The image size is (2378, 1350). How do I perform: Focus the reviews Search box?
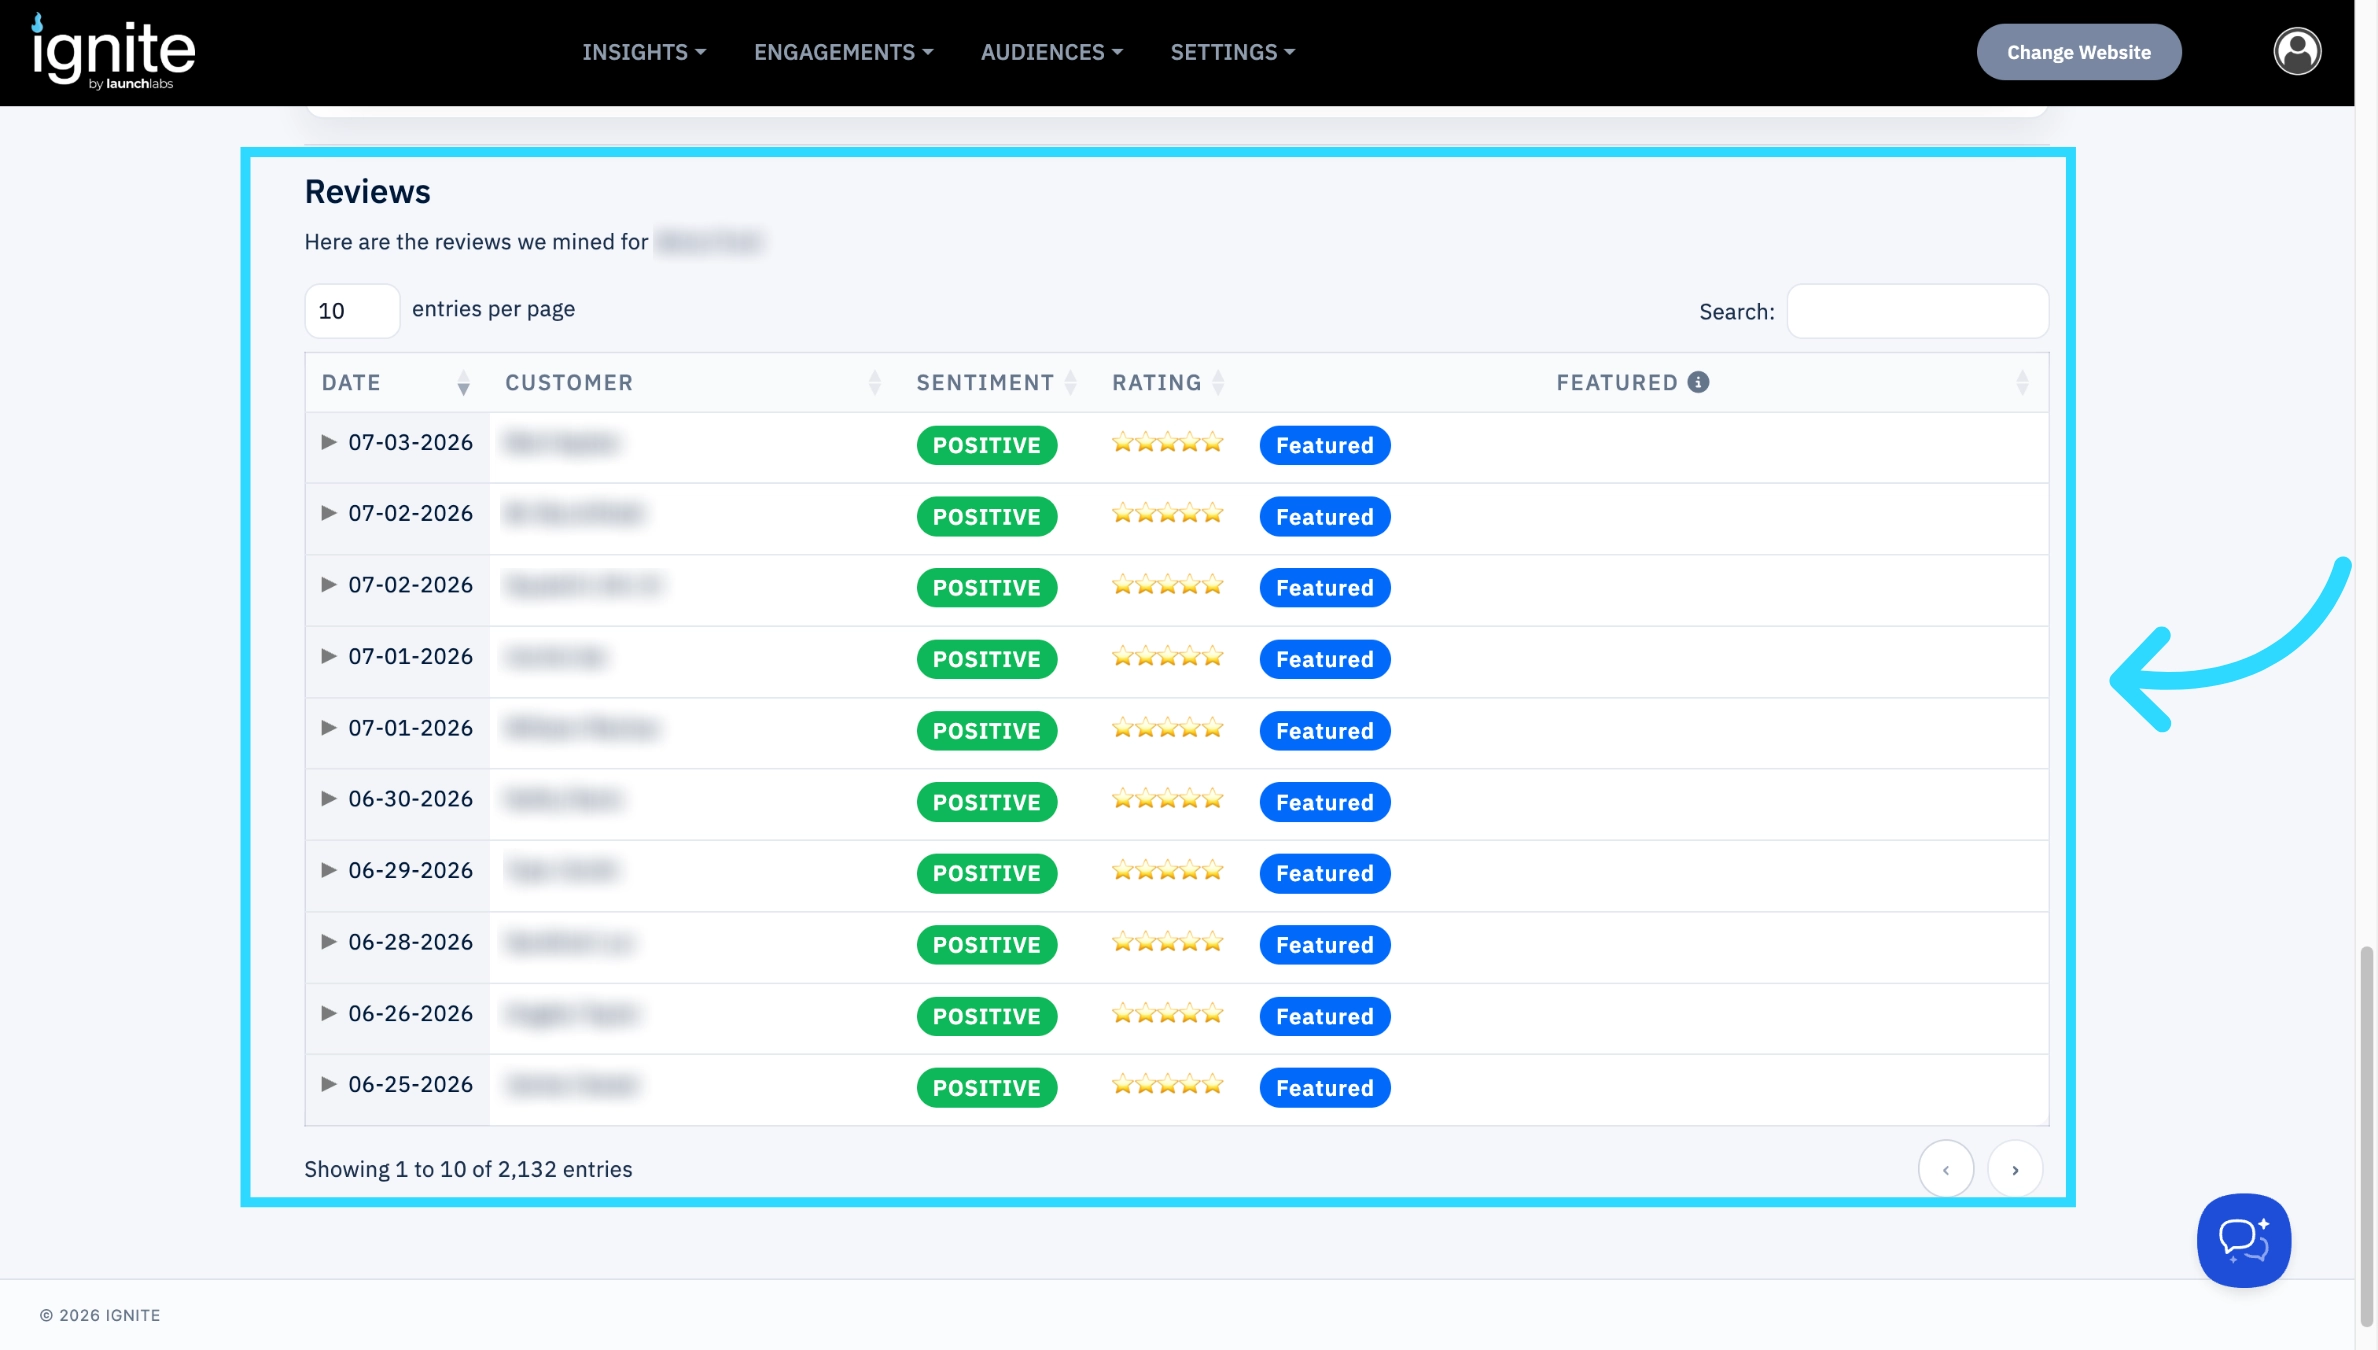pyautogui.click(x=1917, y=311)
